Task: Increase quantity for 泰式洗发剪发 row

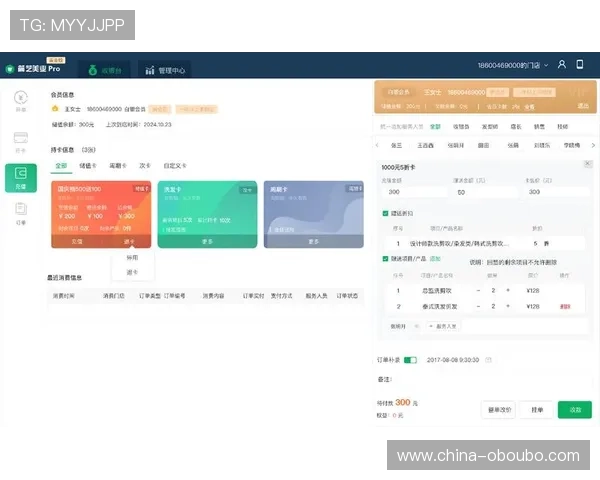Action: [508, 306]
